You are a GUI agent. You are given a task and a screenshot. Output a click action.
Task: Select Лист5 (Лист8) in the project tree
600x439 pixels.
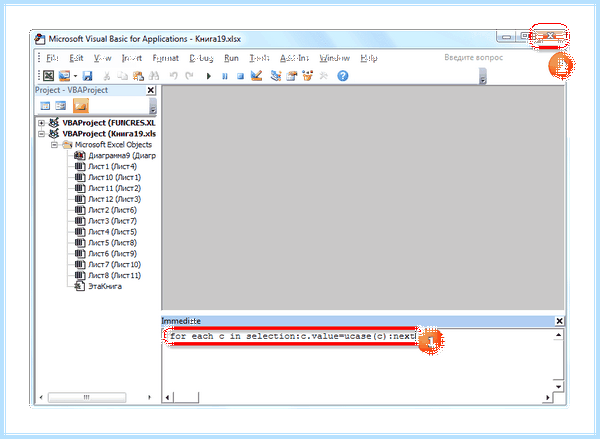click(112, 243)
